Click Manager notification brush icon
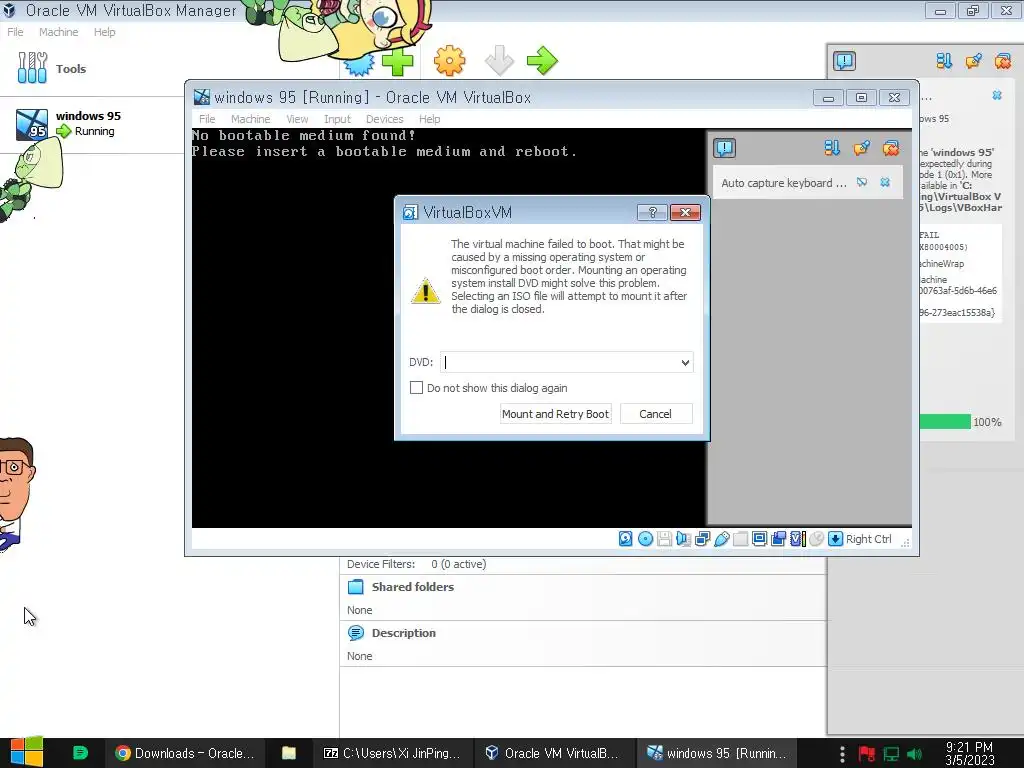This screenshot has height=768, width=1024. click(973, 61)
